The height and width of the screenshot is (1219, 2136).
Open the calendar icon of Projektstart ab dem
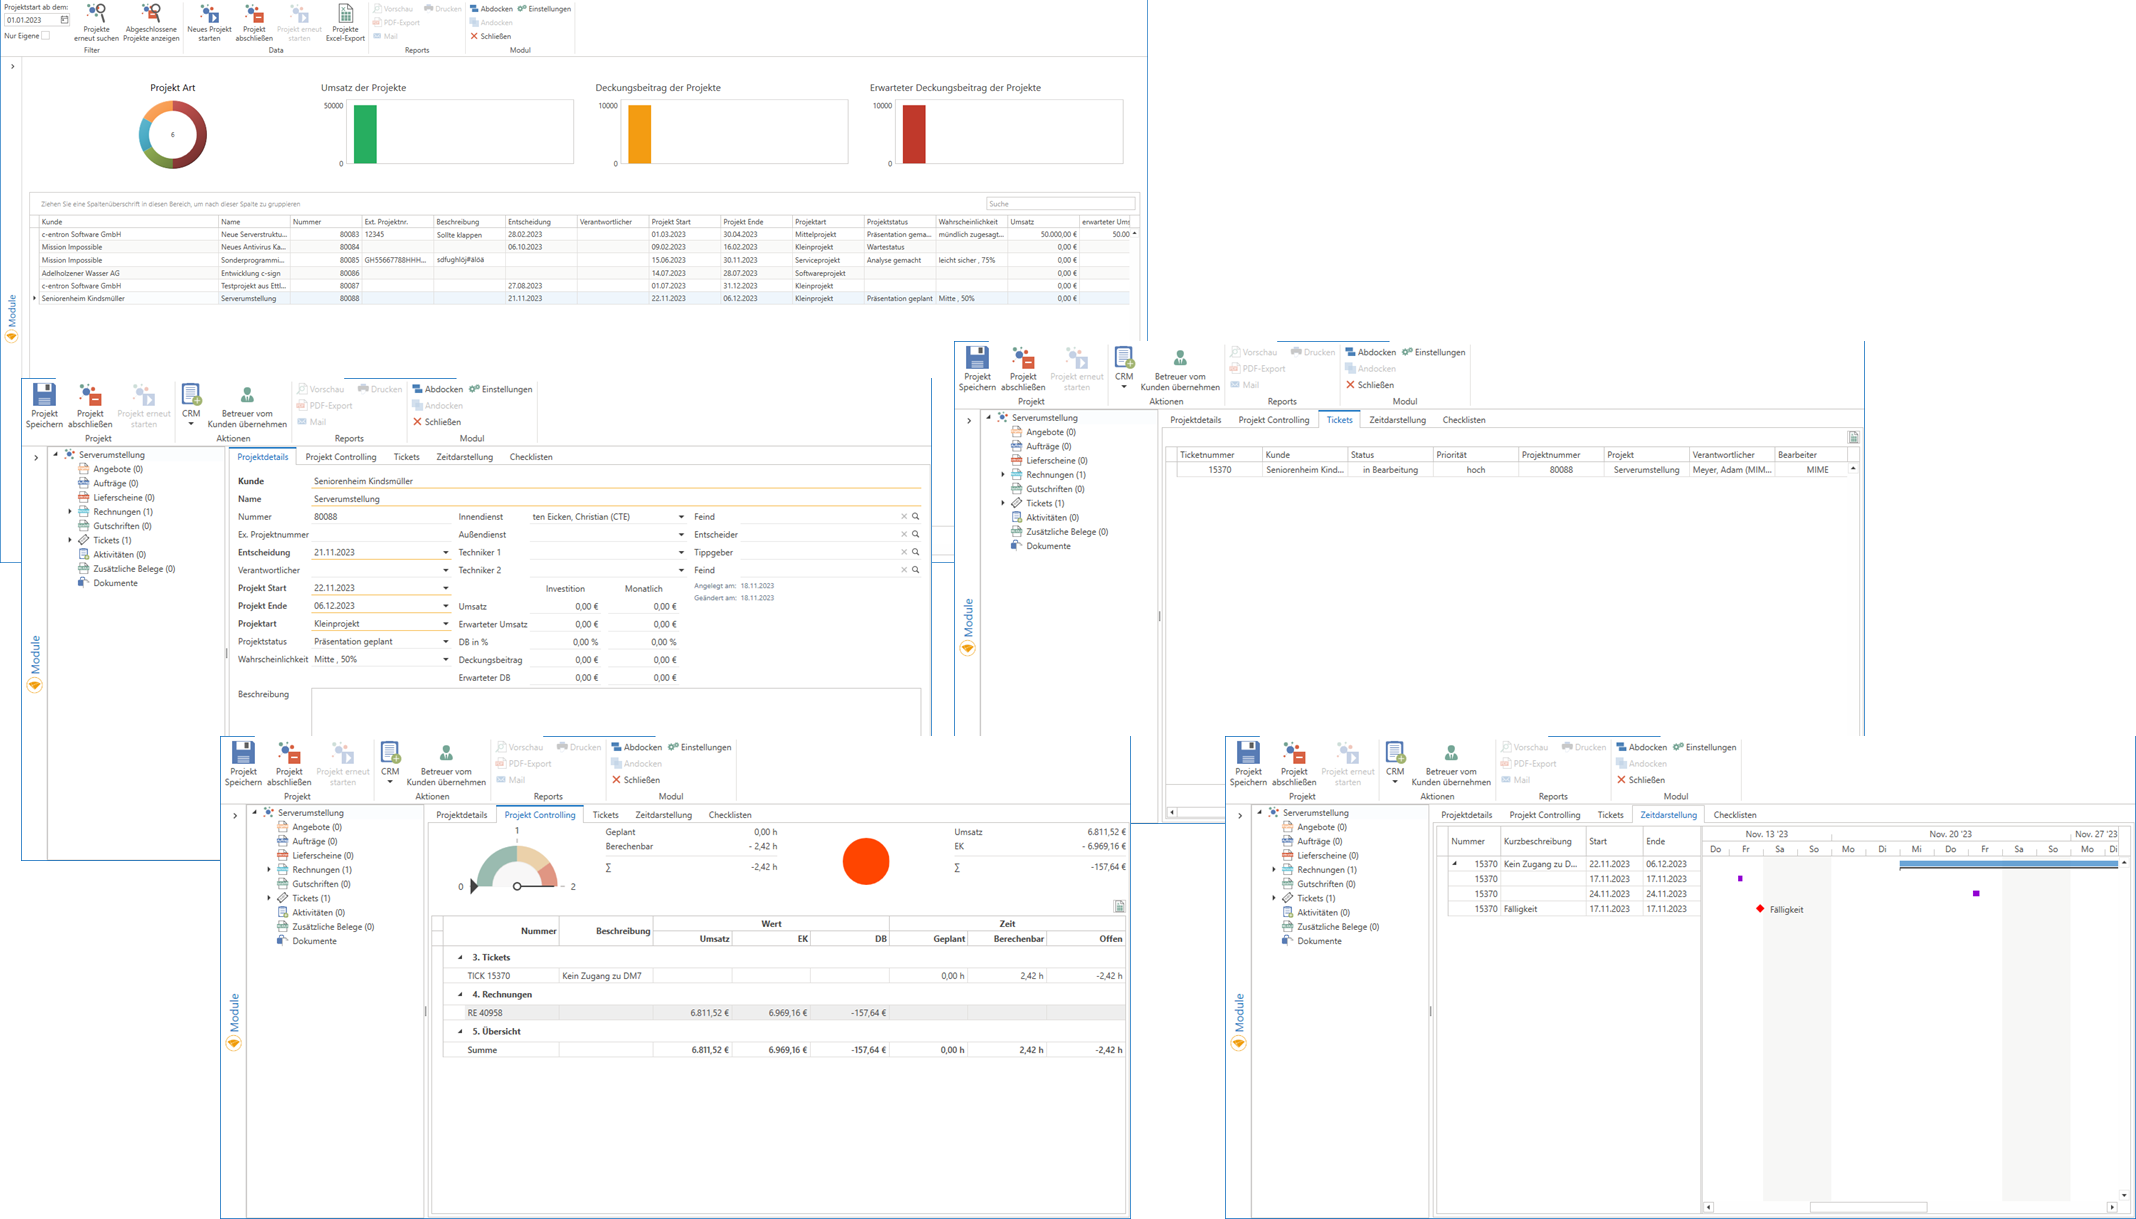[64, 20]
